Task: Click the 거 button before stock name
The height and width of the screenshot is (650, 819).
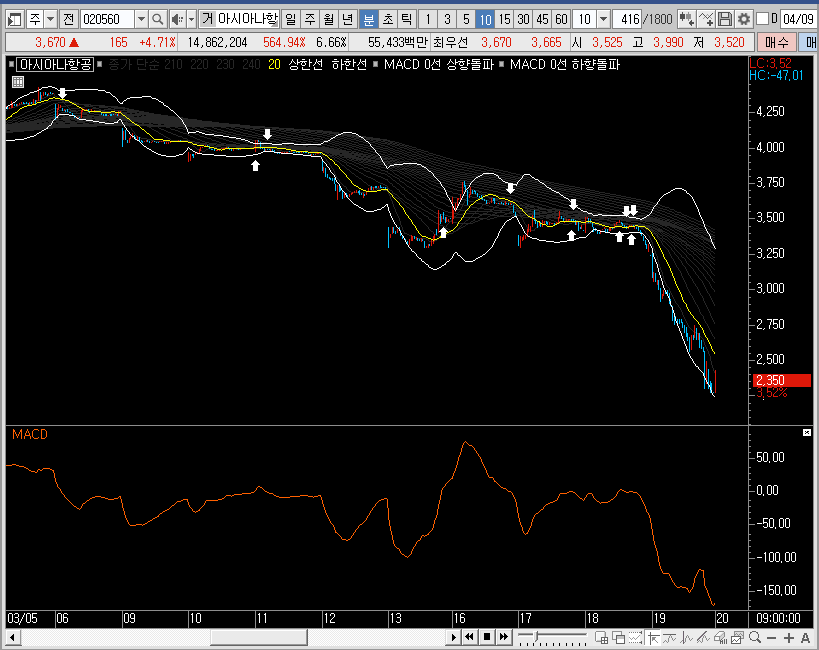Action: [207, 20]
